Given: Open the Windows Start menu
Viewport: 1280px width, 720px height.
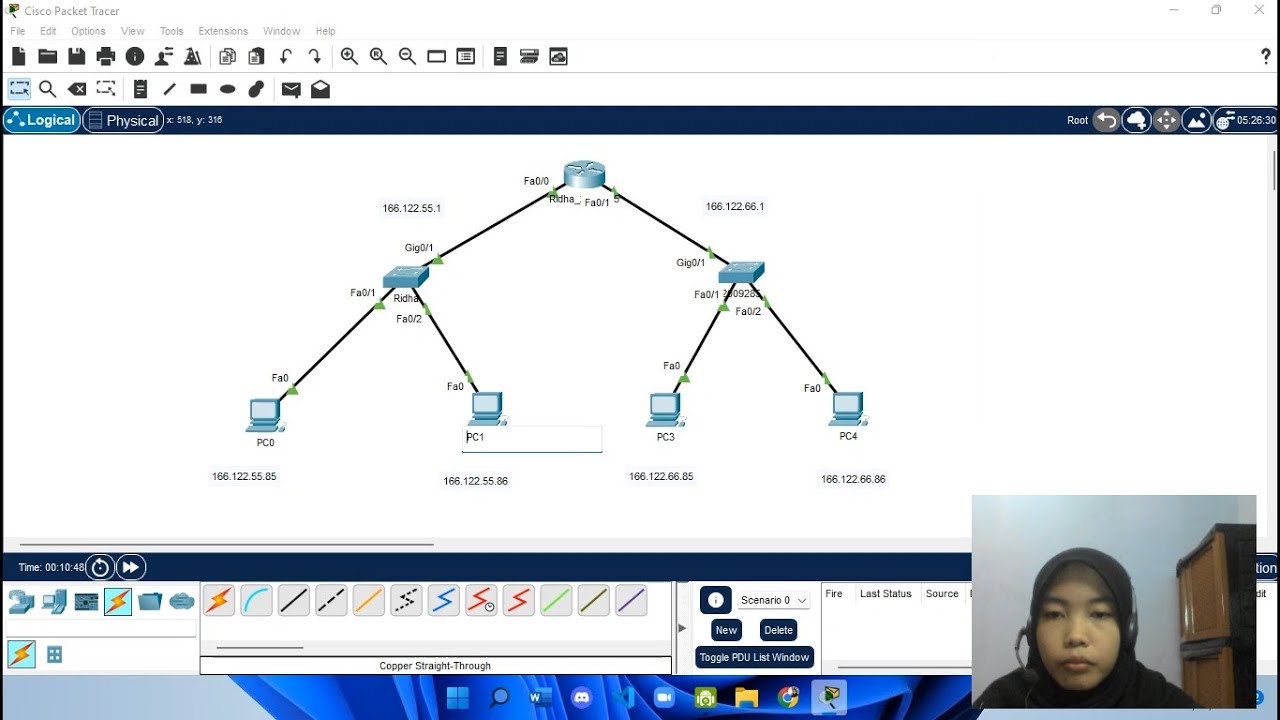Looking at the screenshot, I should tap(458, 697).
